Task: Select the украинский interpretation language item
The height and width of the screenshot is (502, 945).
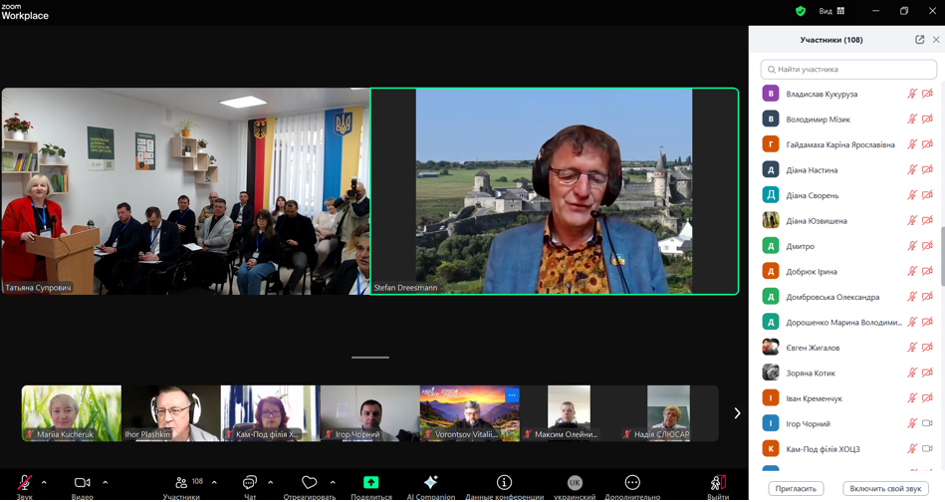Action: (574, 483)
